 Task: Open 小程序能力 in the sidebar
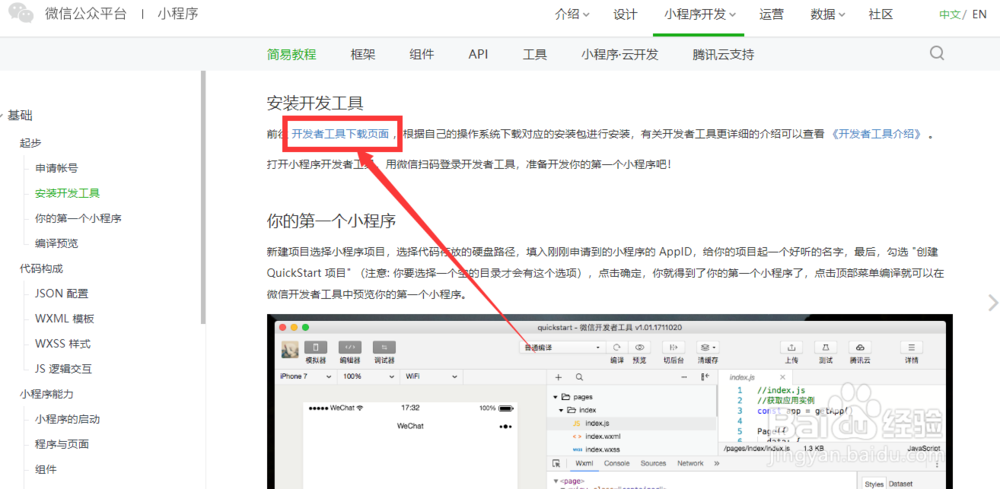[46, 394]
